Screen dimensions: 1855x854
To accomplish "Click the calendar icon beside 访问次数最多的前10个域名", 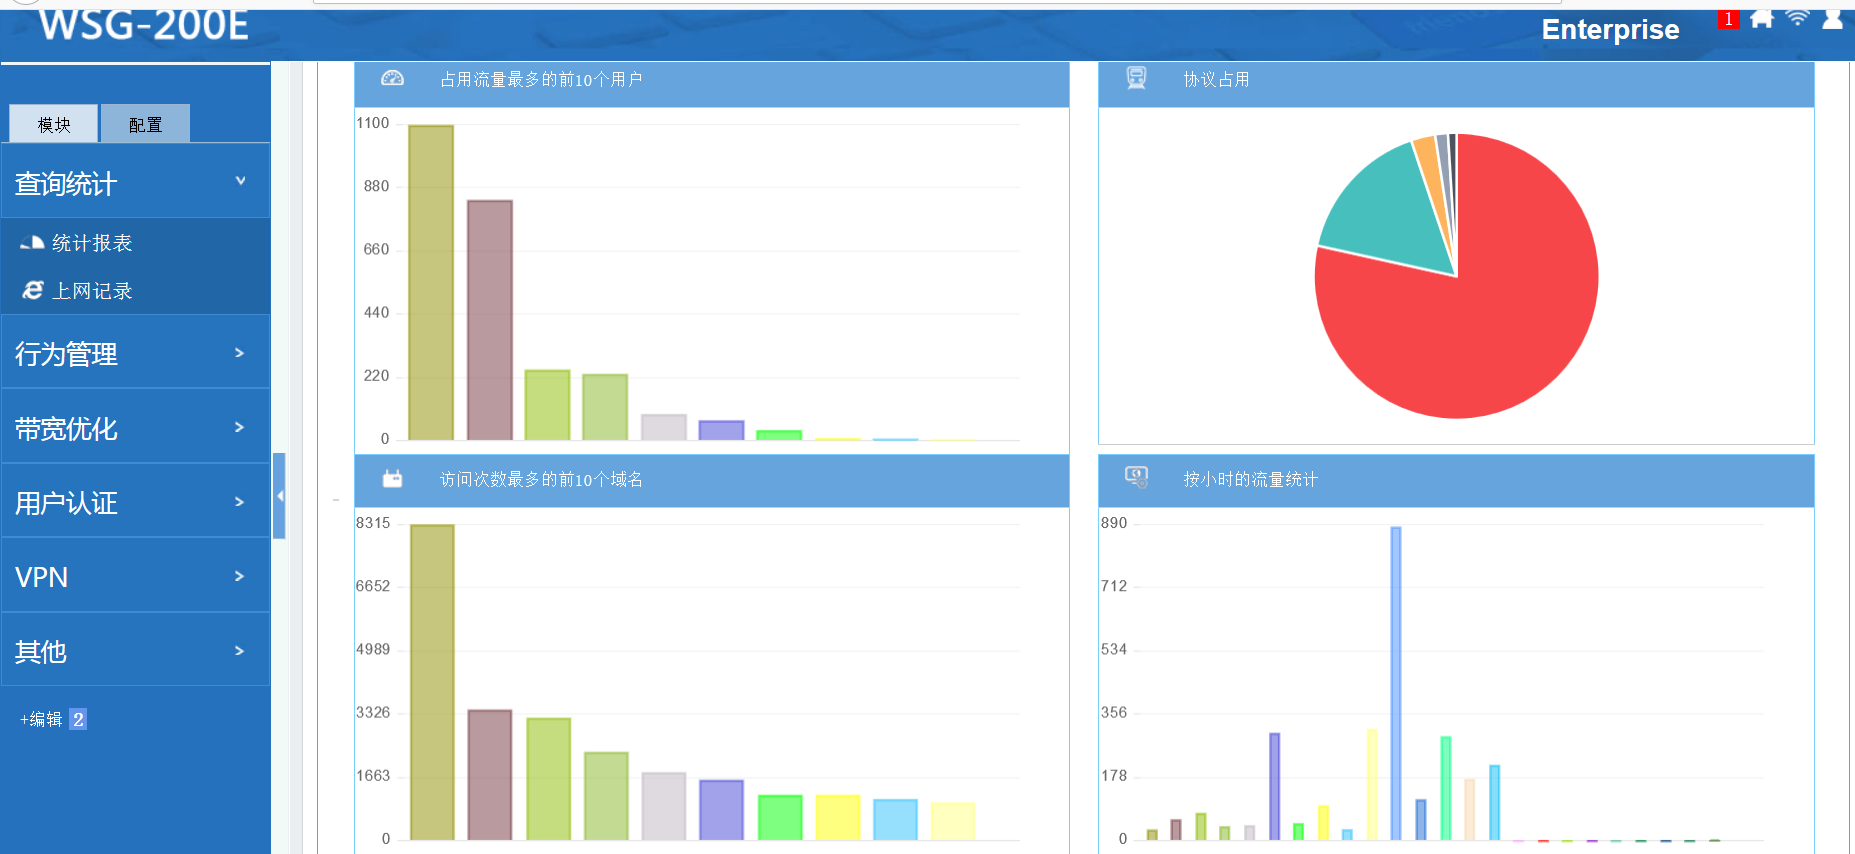I will [392, 479].
